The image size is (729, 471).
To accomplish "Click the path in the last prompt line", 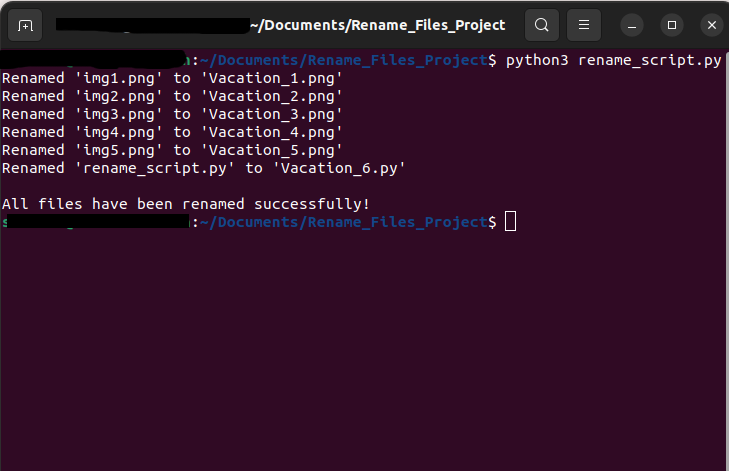I will coord(343,222).
